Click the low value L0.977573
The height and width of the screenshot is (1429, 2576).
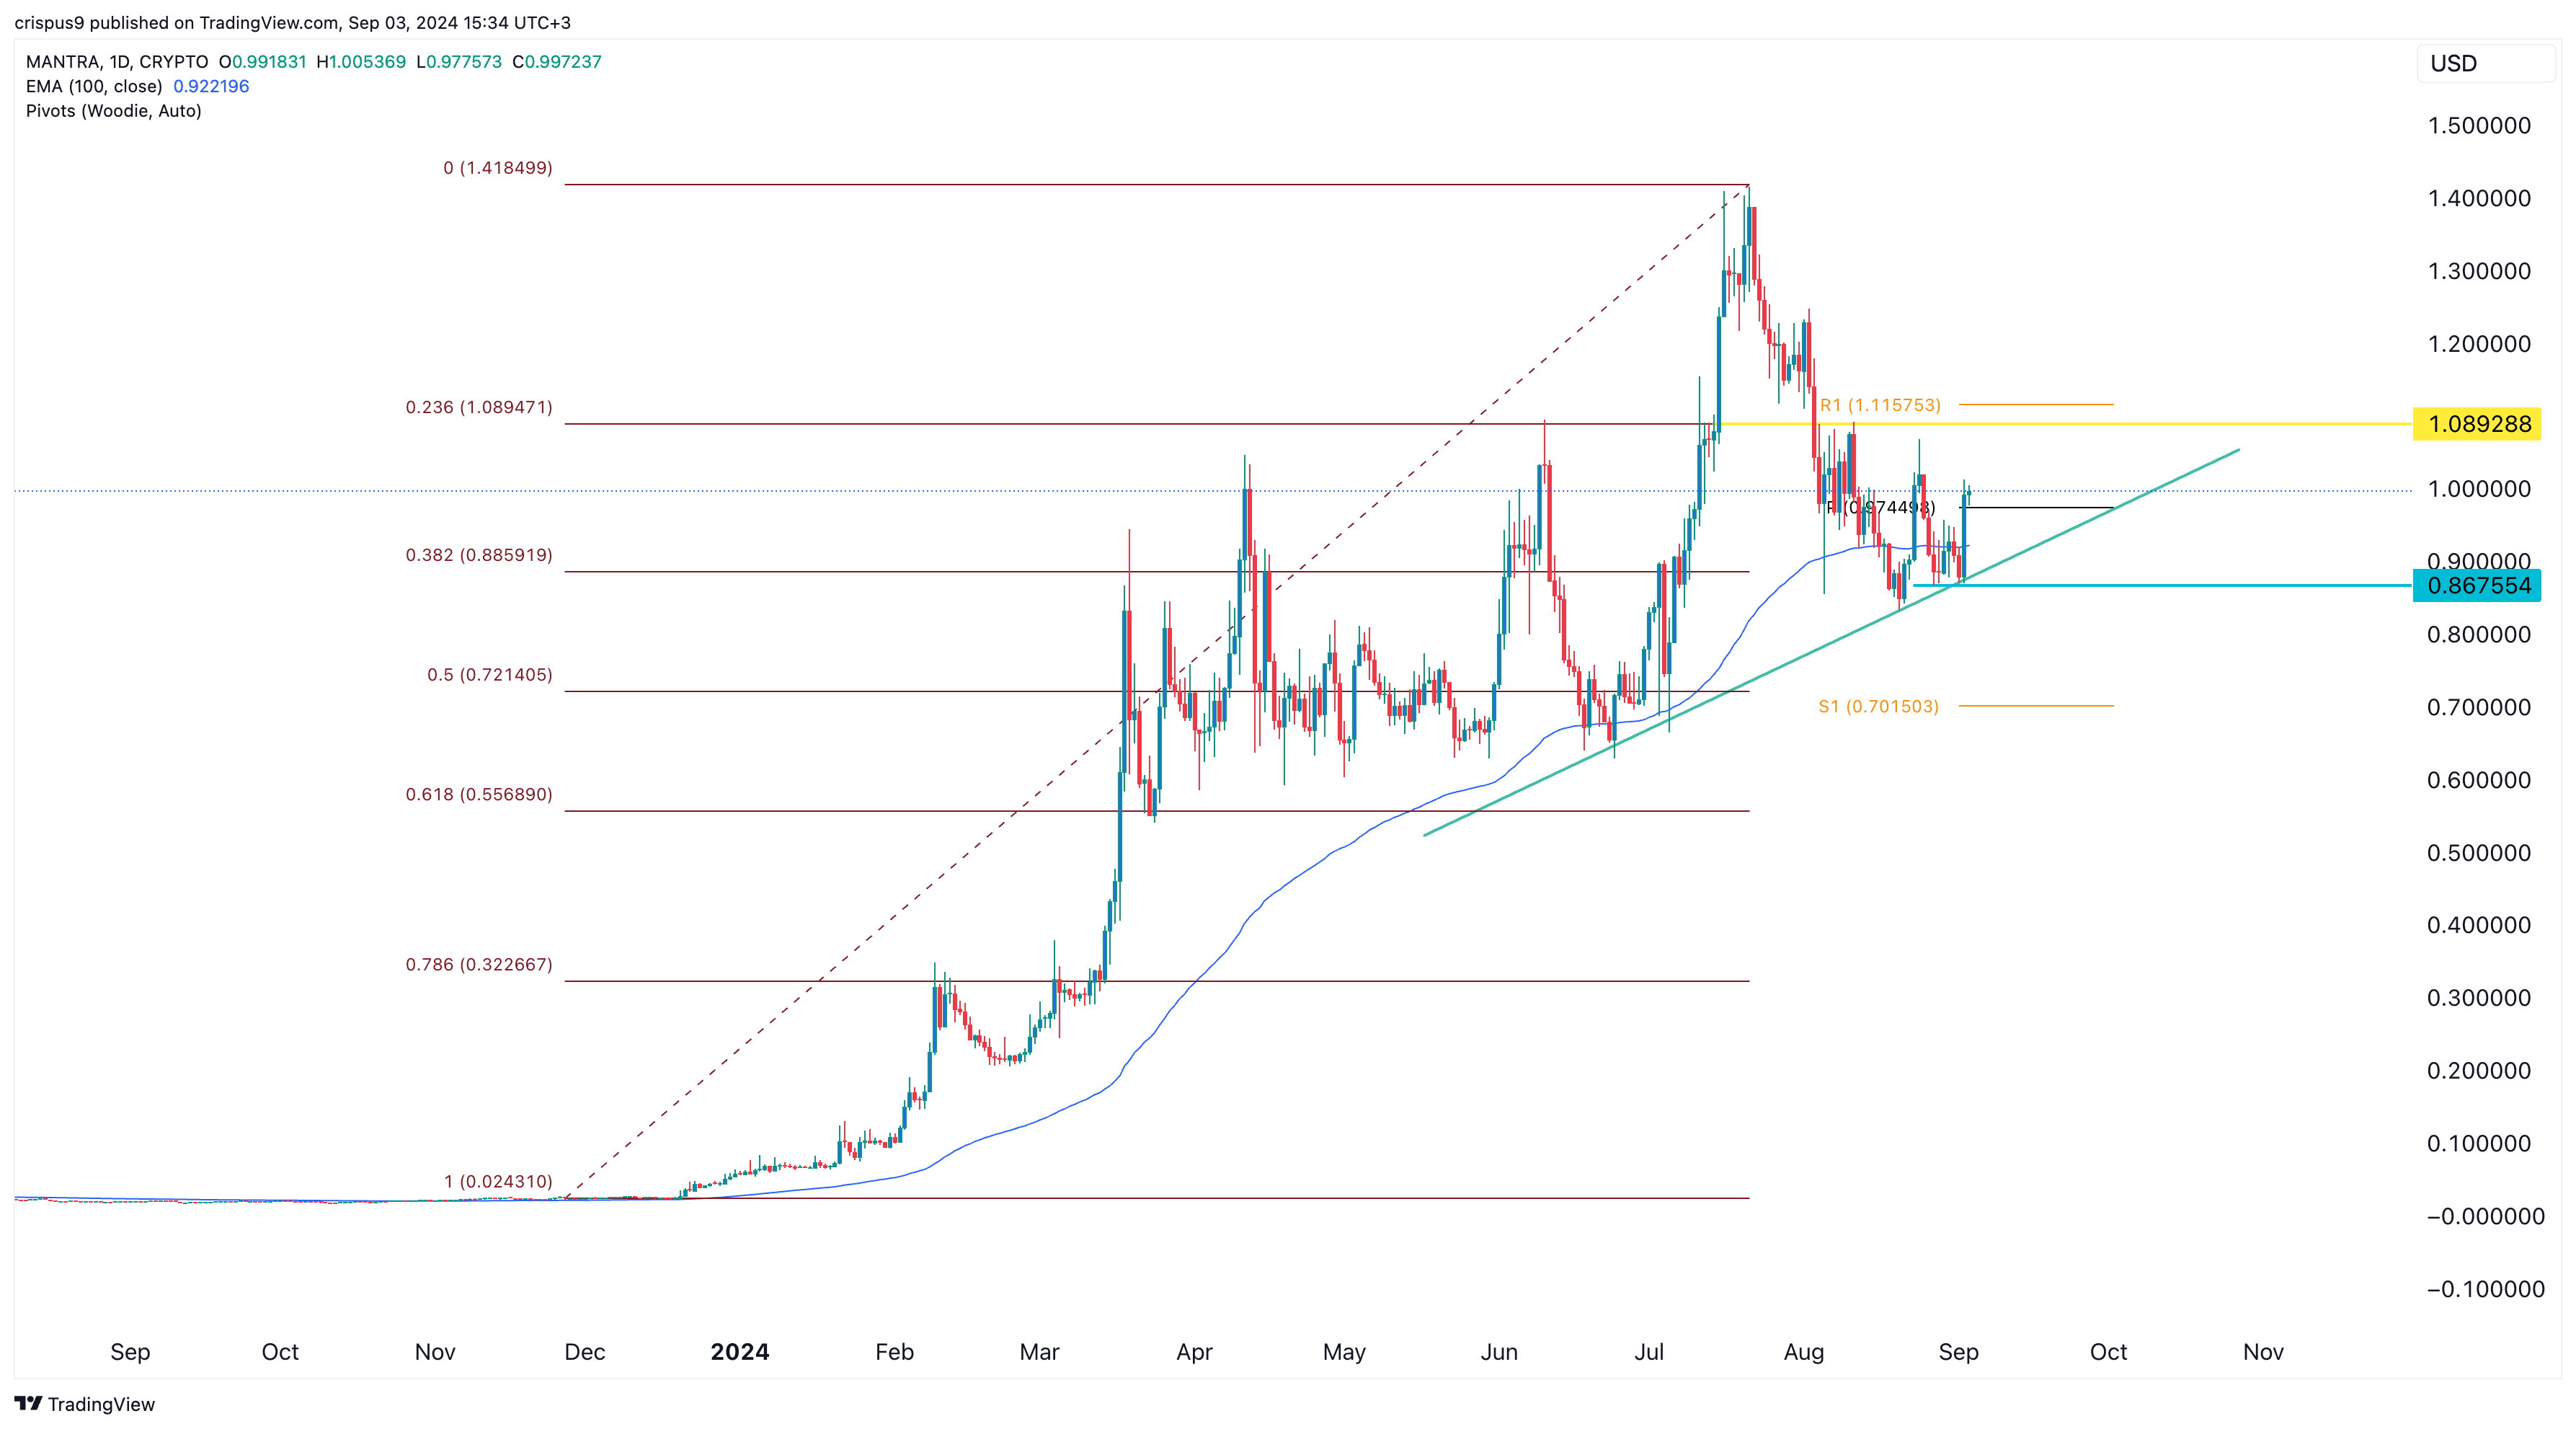(459, 61)
